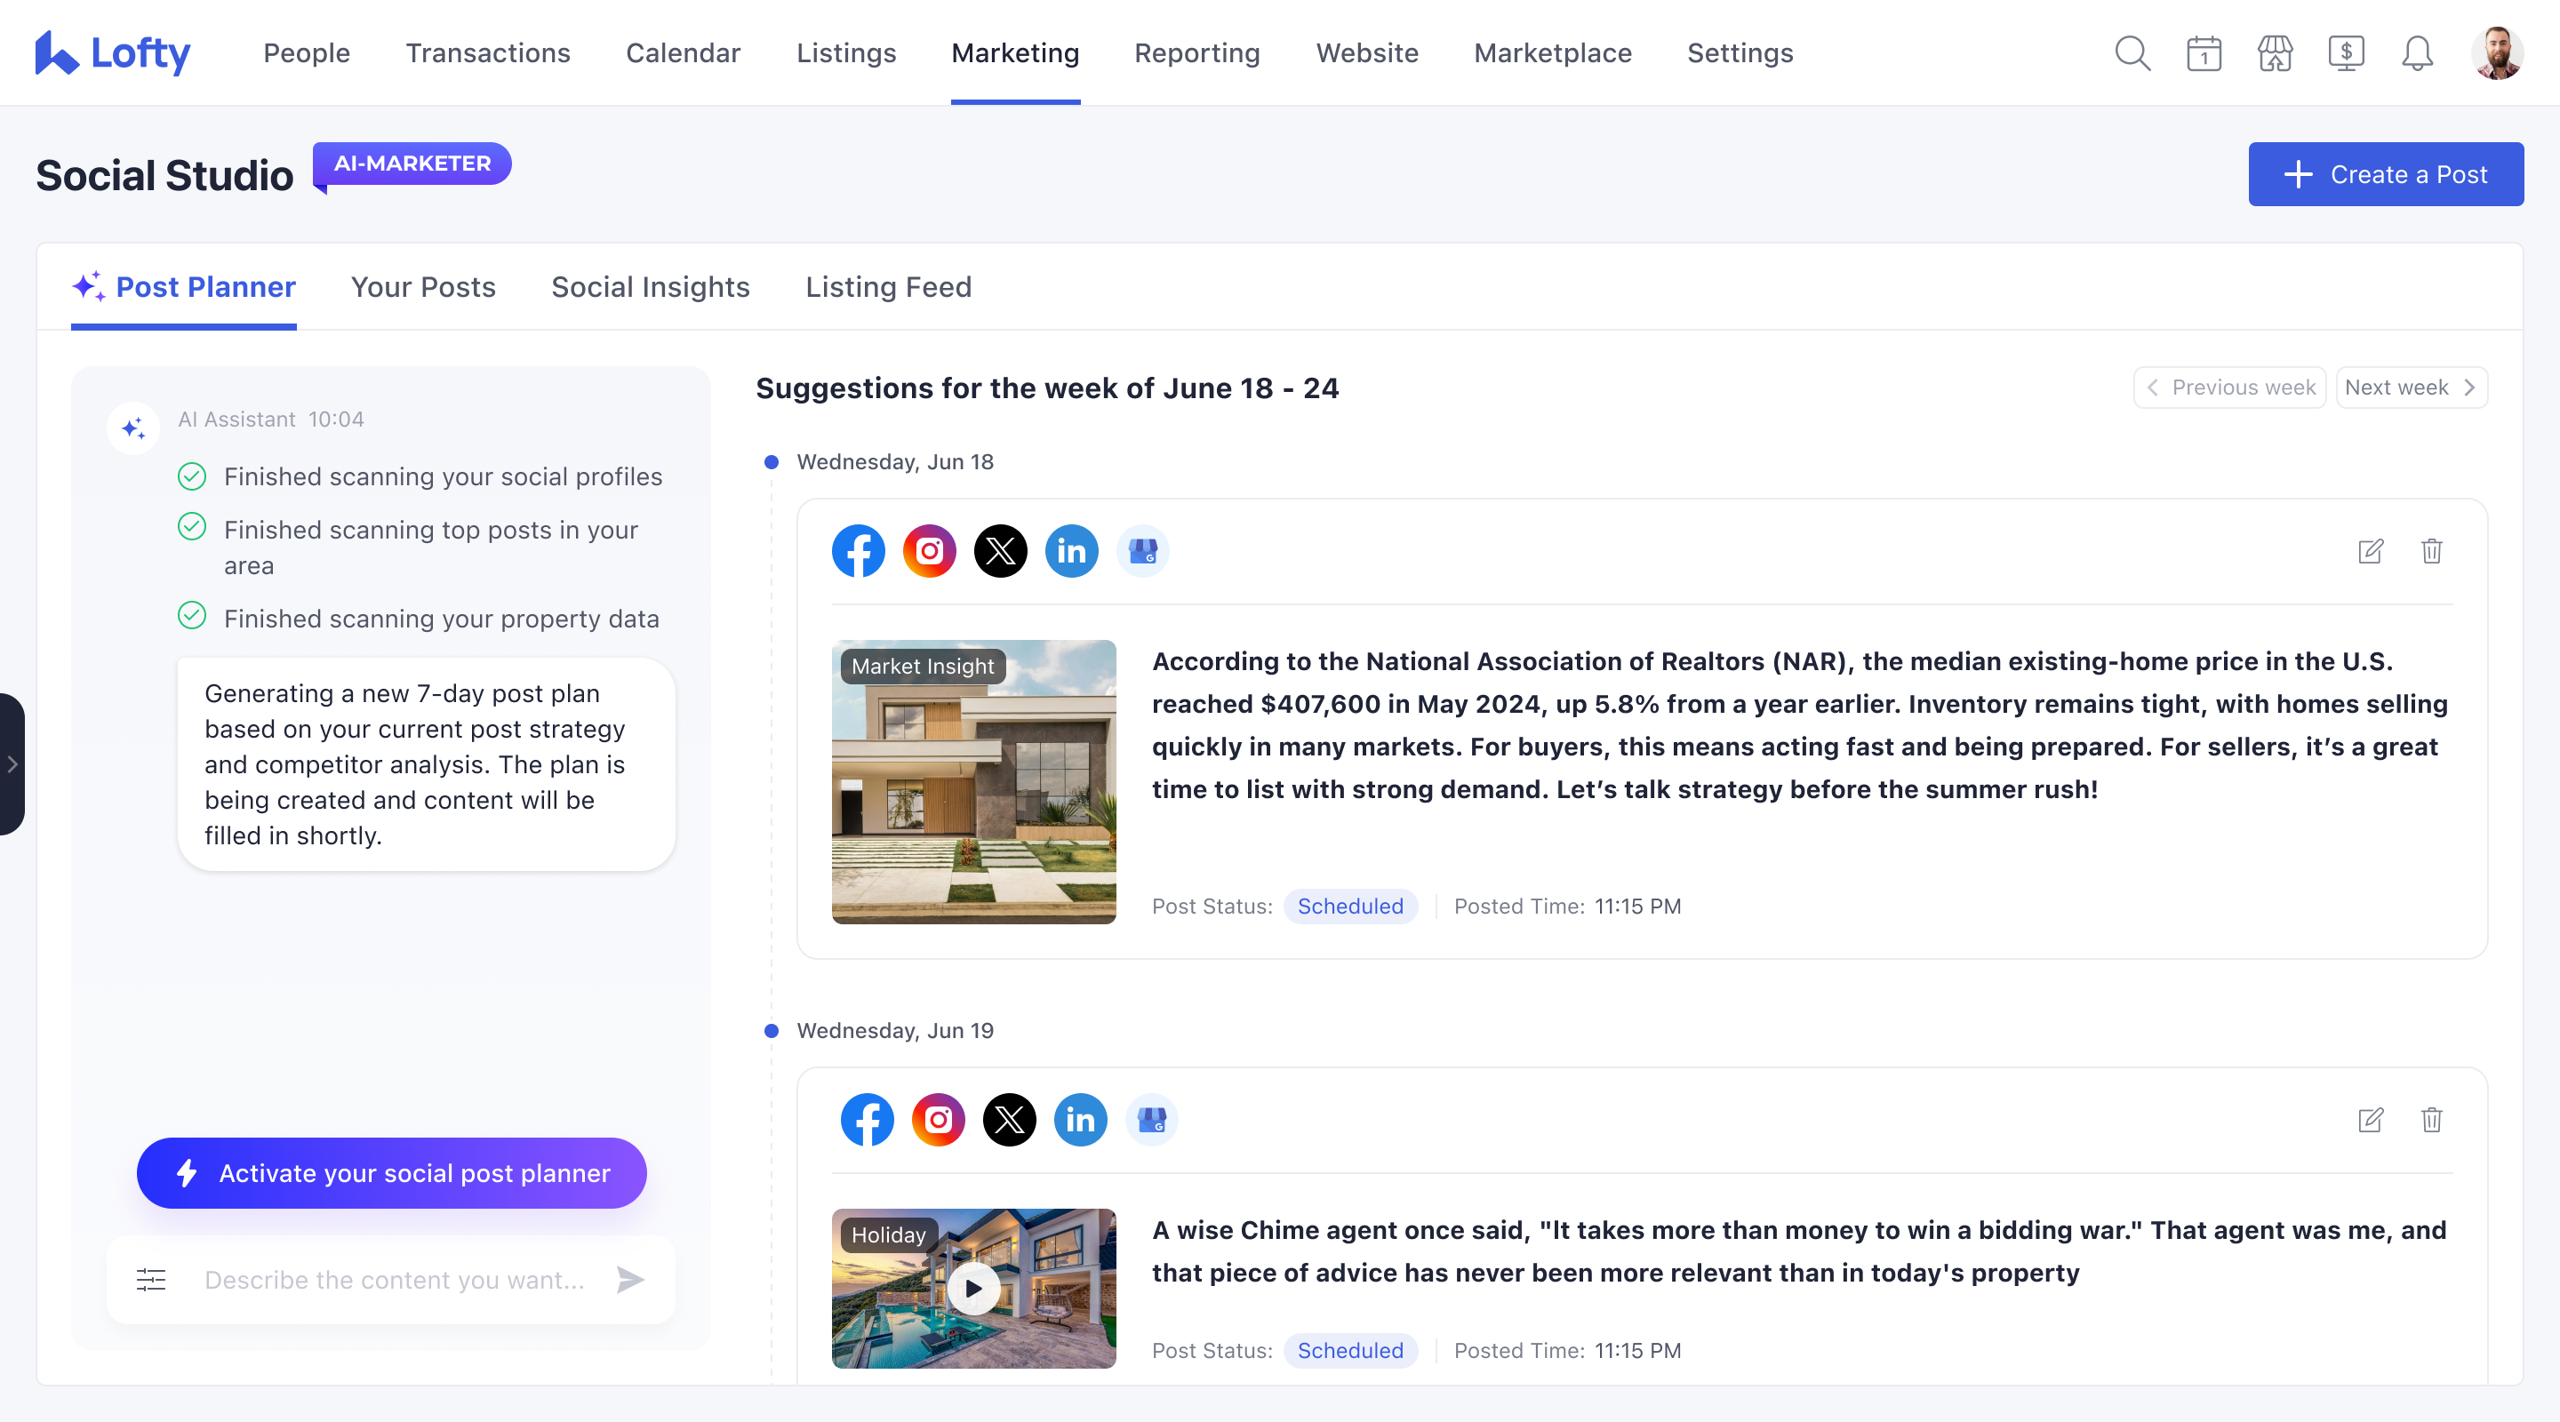This screenshot has width=2560, height=1422.
Task: Click the search magnifier icon
Action: [x=2132, y=53]
